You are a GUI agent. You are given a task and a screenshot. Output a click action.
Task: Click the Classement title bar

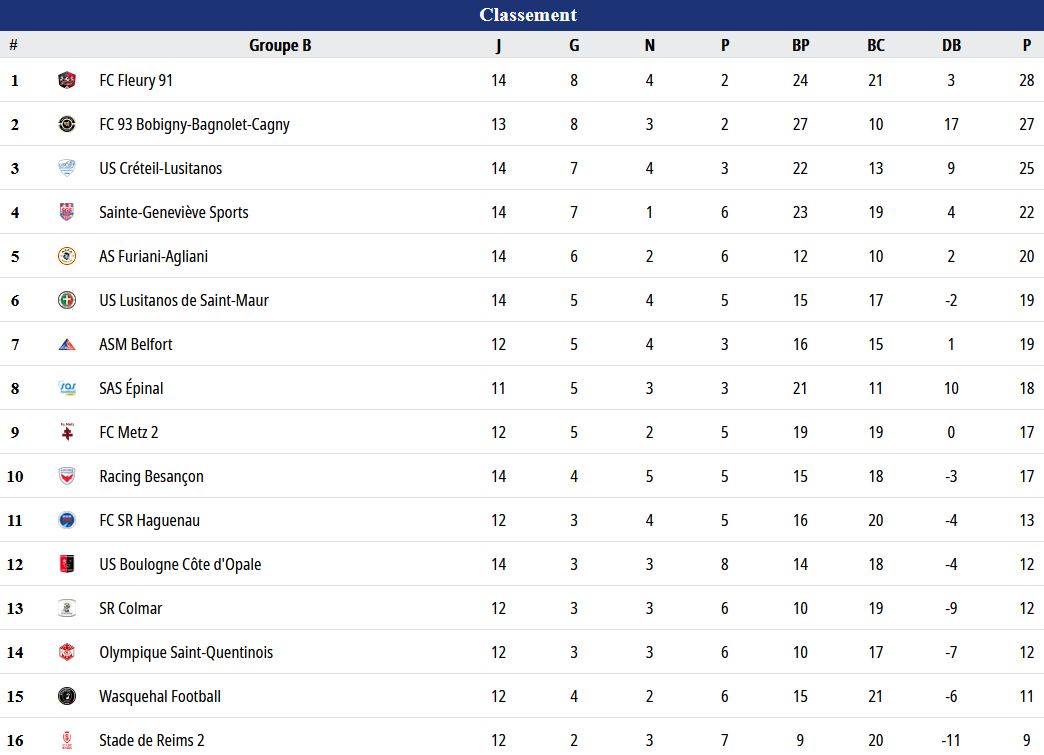(522, 15)
